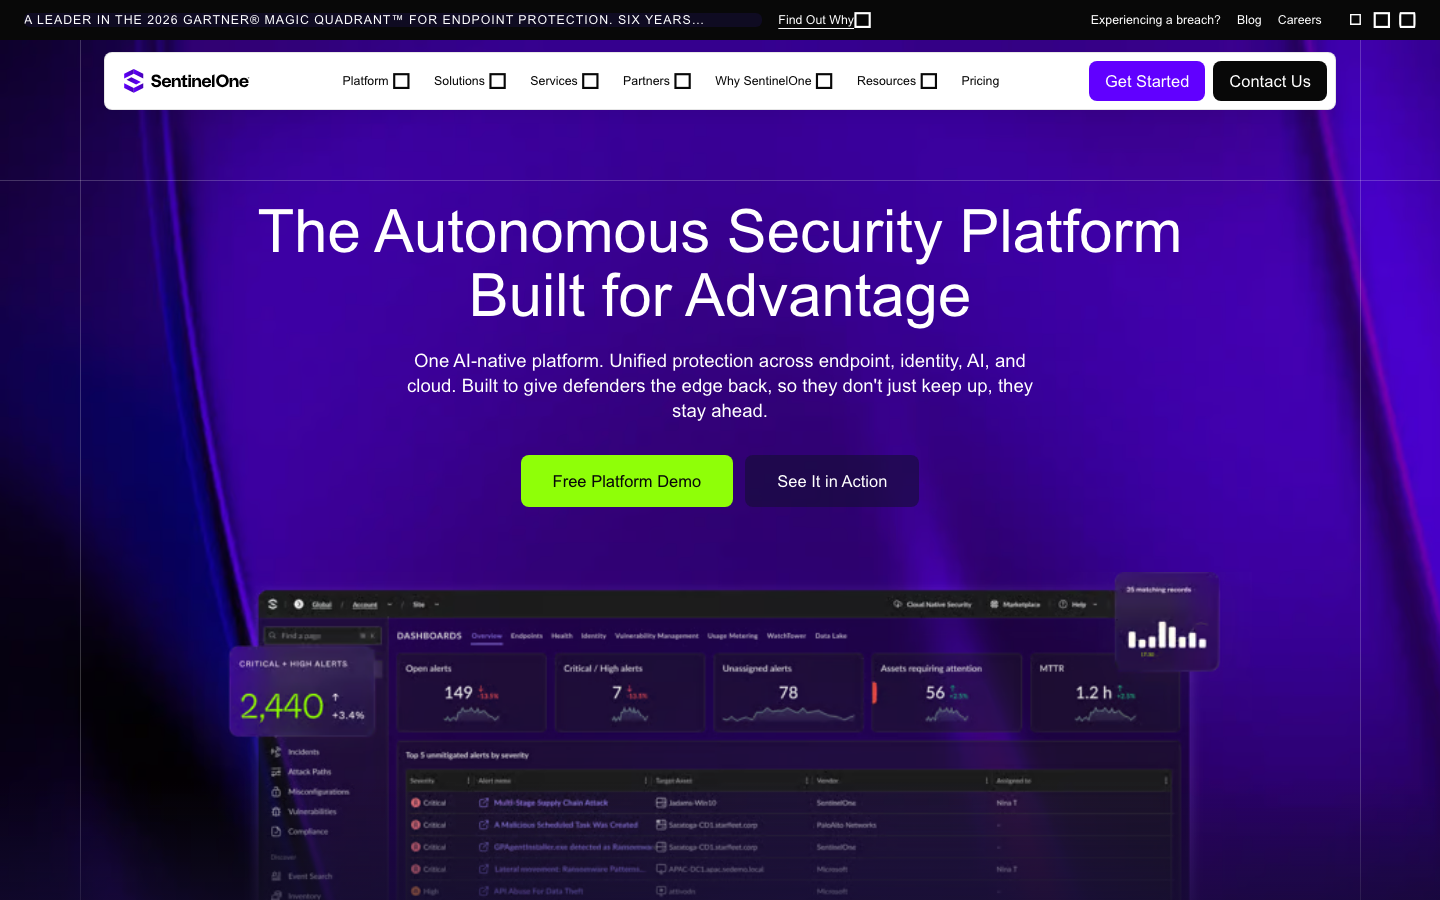The width and height of the screenshot is (1440, 900).
Task: Click the A Malicious Scheduled Task Was Created alert
Action: [x=566, y=825]
